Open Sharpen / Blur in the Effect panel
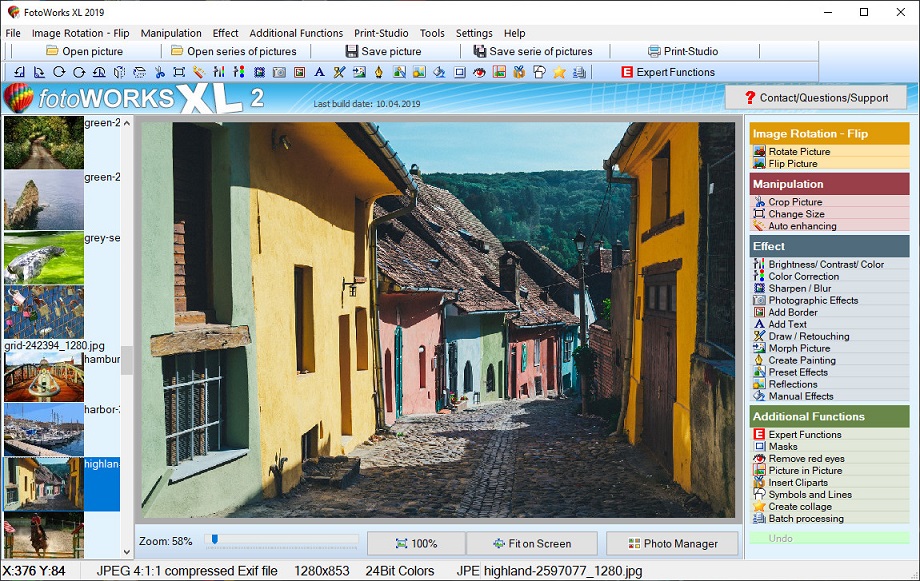This screenshot has height=581, width=920. point(799,288)
